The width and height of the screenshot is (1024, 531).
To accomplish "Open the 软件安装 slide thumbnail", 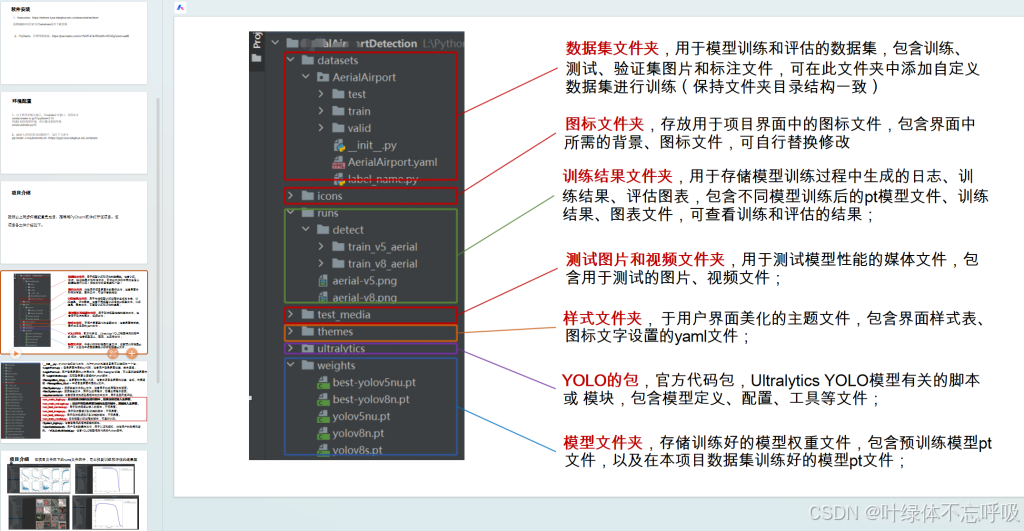I will click(x=74, y=42).
